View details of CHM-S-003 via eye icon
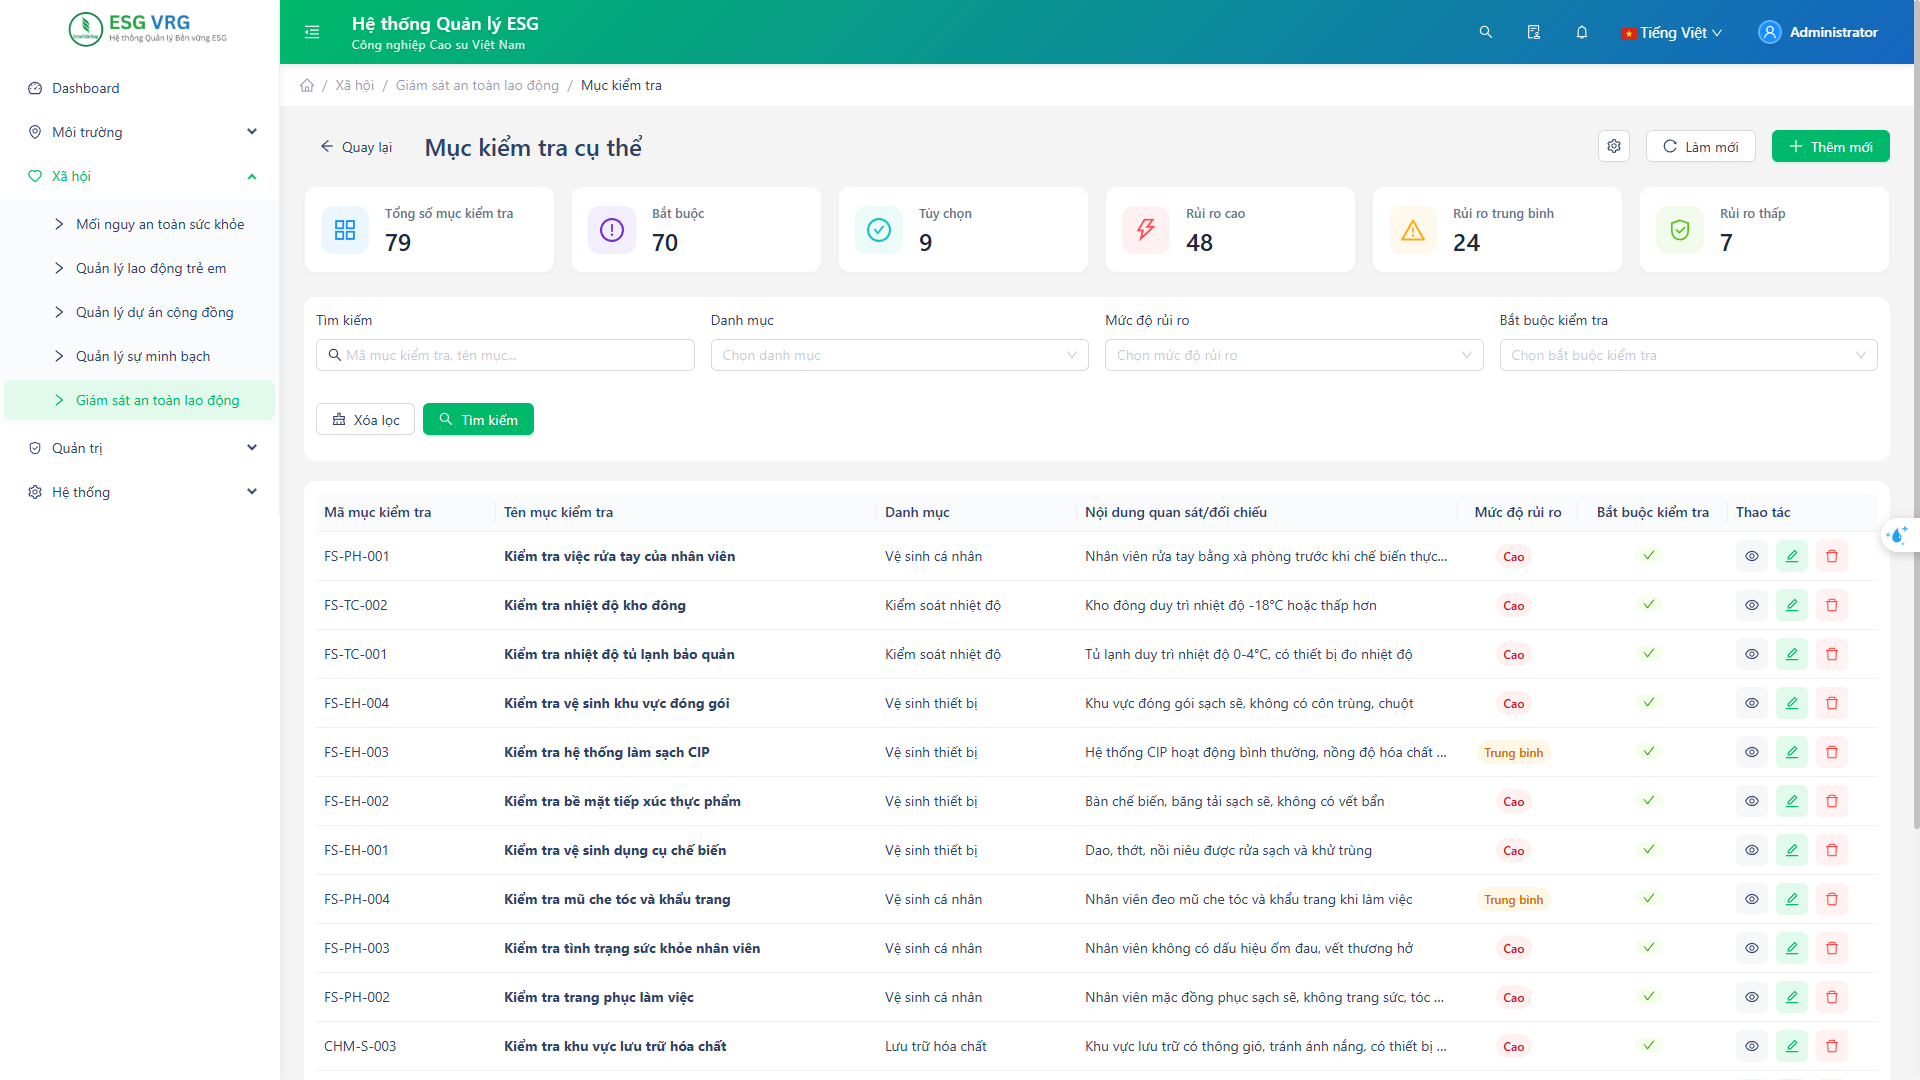The width and height of the screenshot is (1920, 1080). (x=1752, y=1046)
